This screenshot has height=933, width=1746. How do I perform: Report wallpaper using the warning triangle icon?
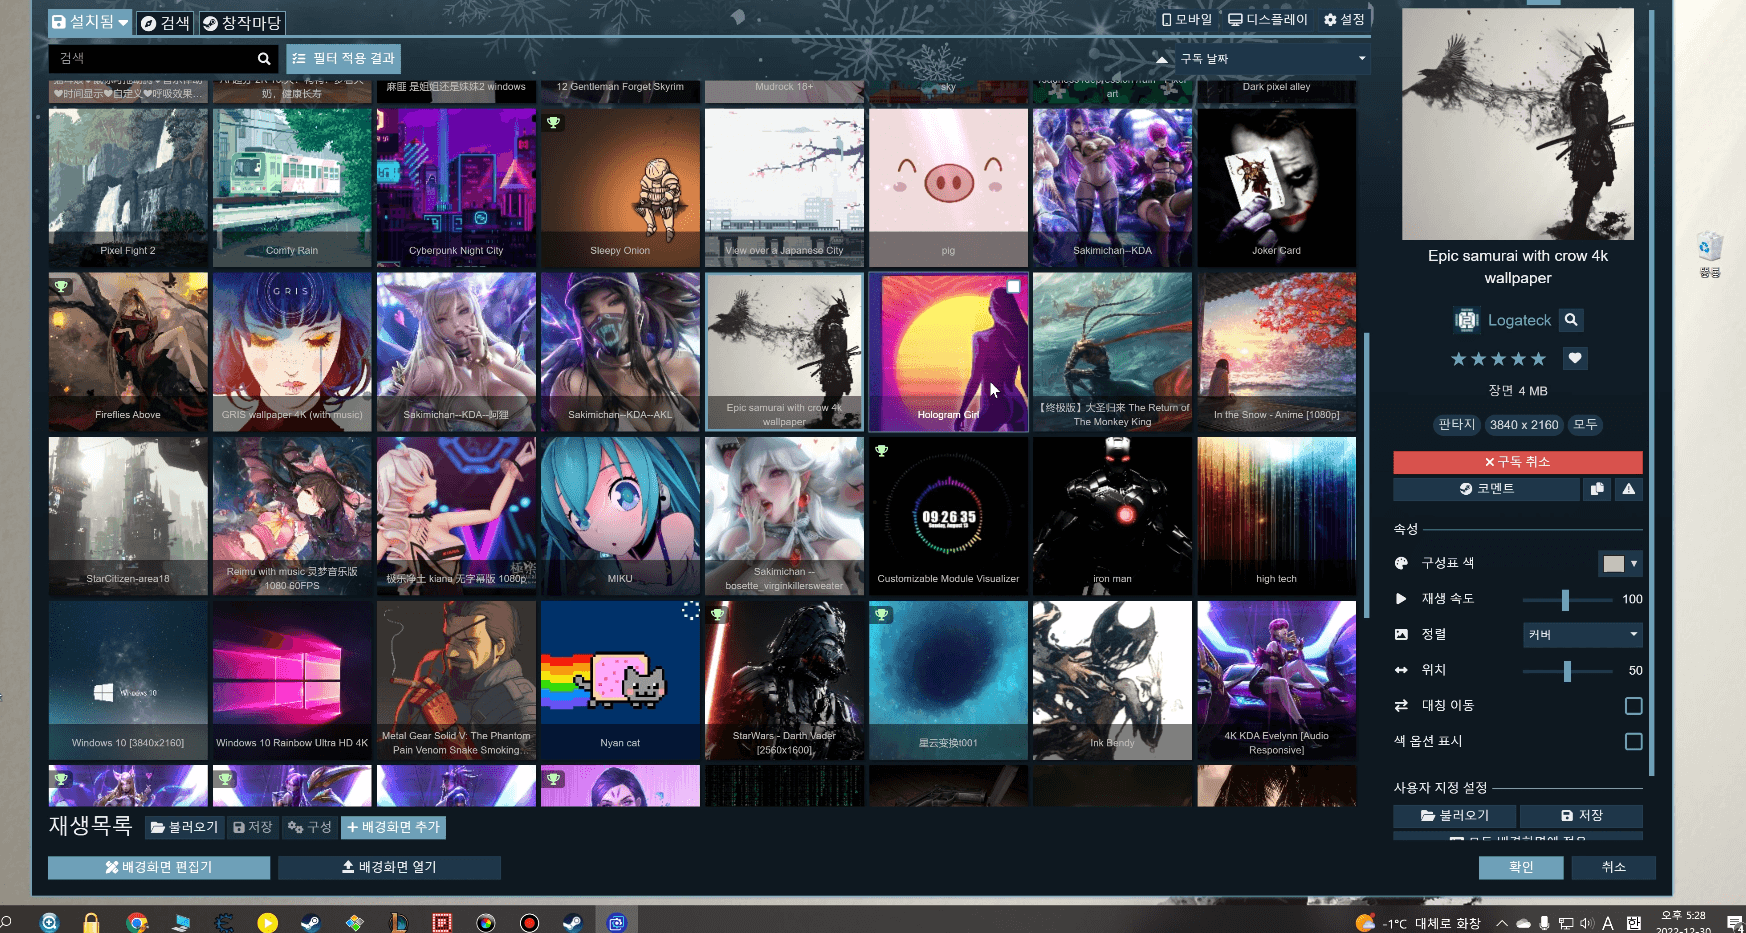pos(1629,489)
